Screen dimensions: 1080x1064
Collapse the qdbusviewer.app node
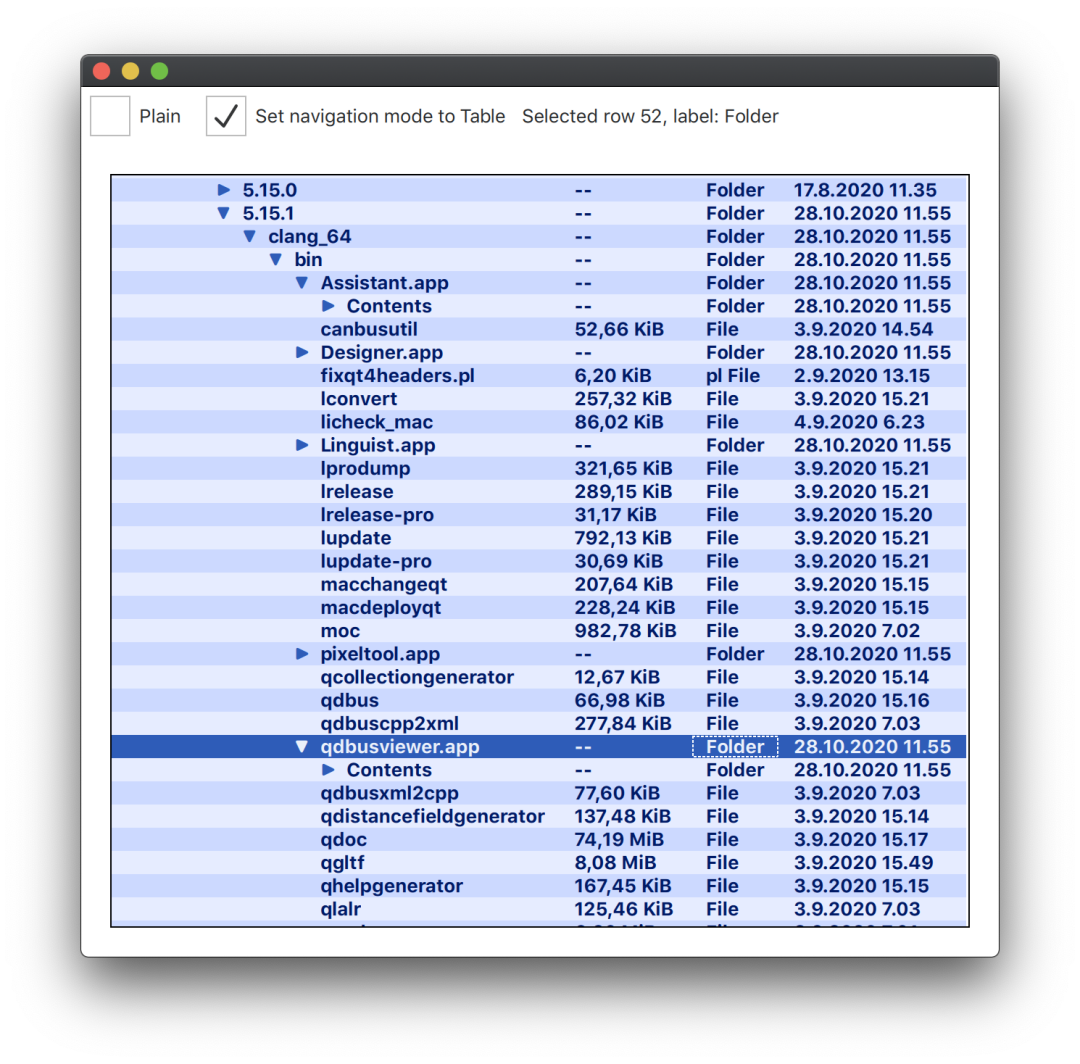coord(302,747)
